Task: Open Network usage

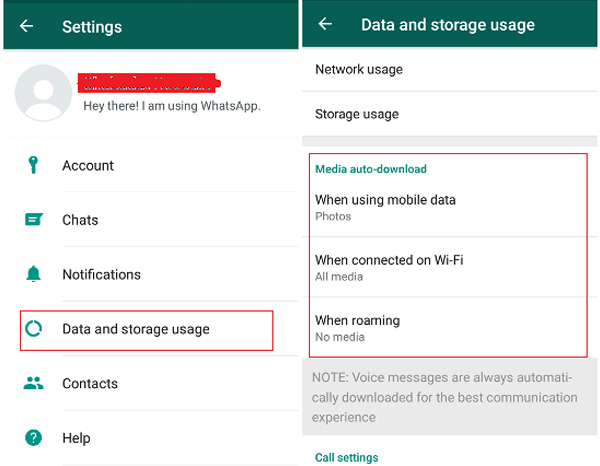Action: (x=450, y=69)
